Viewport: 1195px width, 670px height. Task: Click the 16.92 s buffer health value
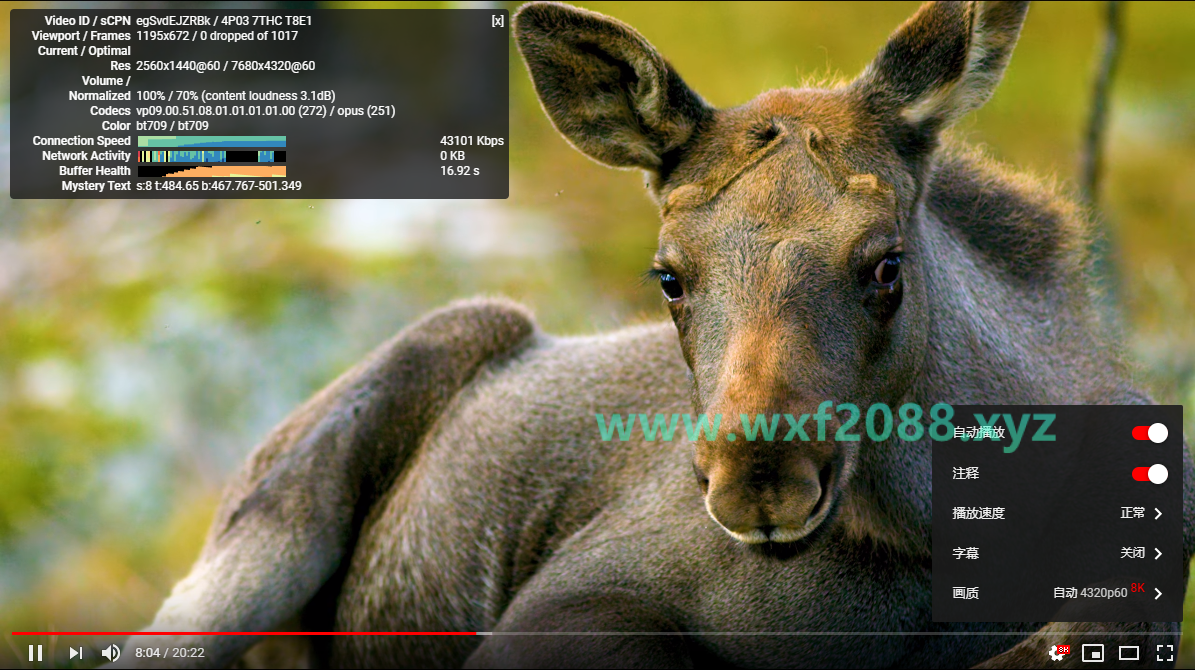(460, 171)
